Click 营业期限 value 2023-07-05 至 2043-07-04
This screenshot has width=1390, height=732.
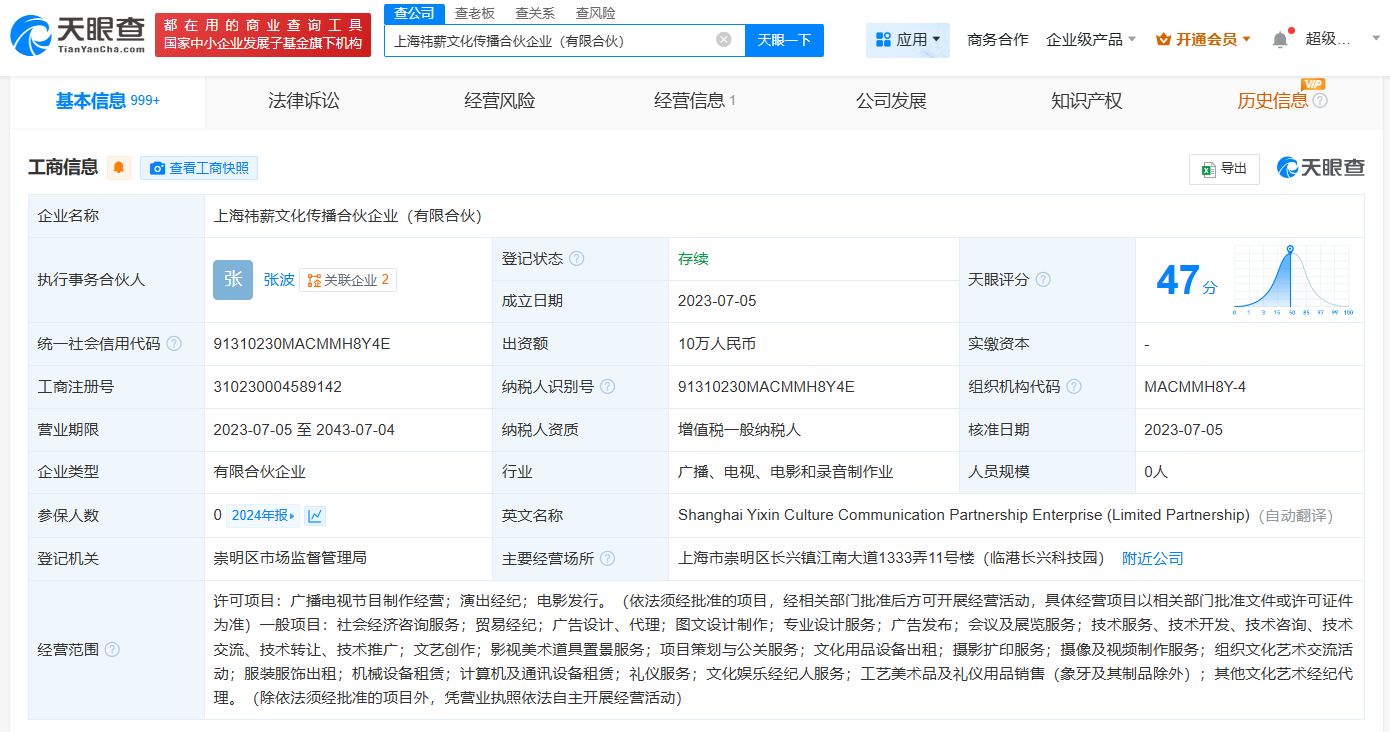[x=304, y=430]
